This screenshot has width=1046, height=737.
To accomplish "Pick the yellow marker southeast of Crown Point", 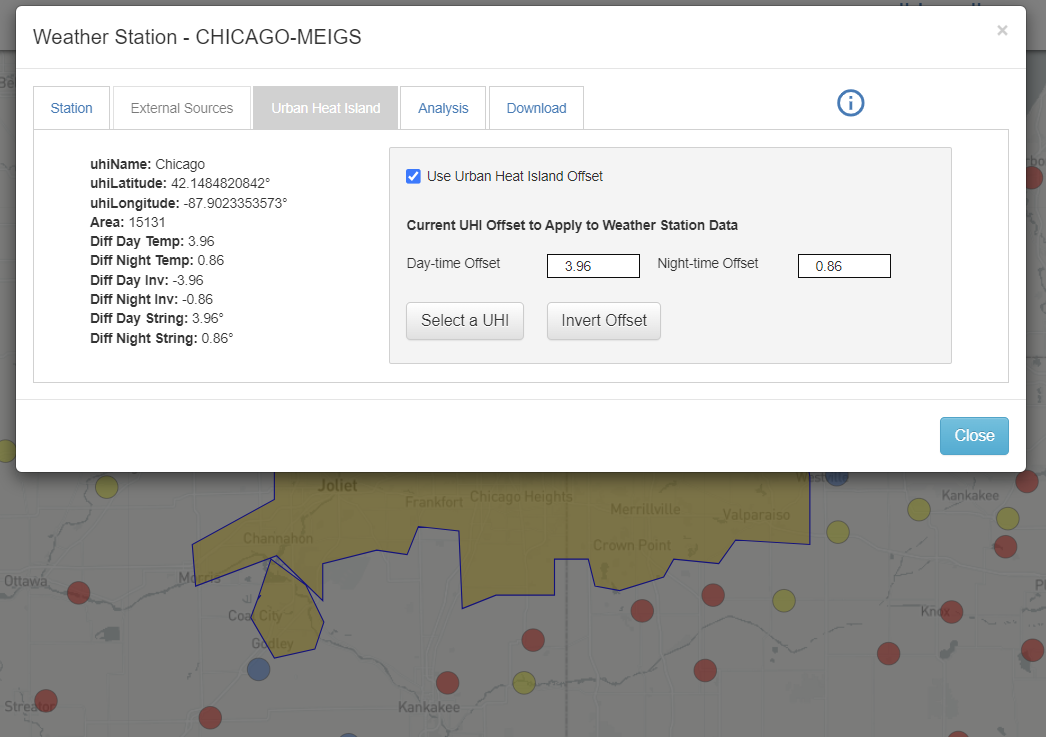I will [785, 600].
